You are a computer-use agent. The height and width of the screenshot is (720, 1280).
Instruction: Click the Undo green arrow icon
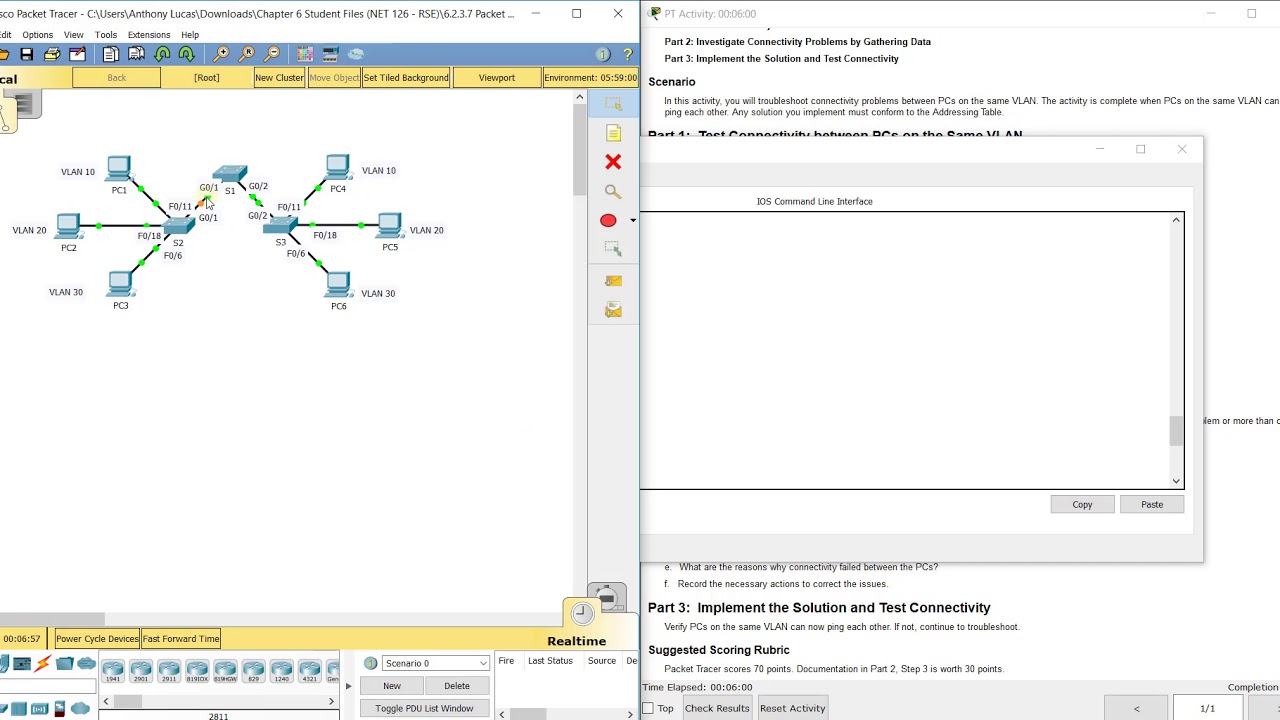[x=162, y=54]
